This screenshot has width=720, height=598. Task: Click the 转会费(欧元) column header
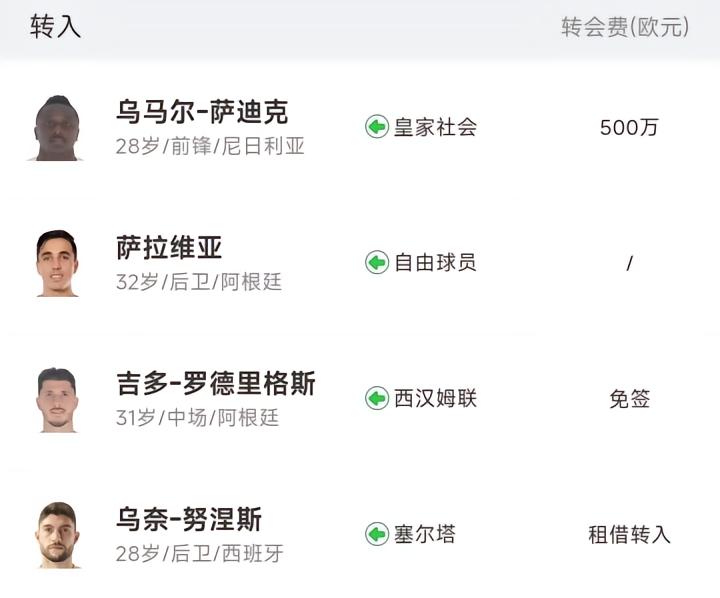(x=625, y=27)
